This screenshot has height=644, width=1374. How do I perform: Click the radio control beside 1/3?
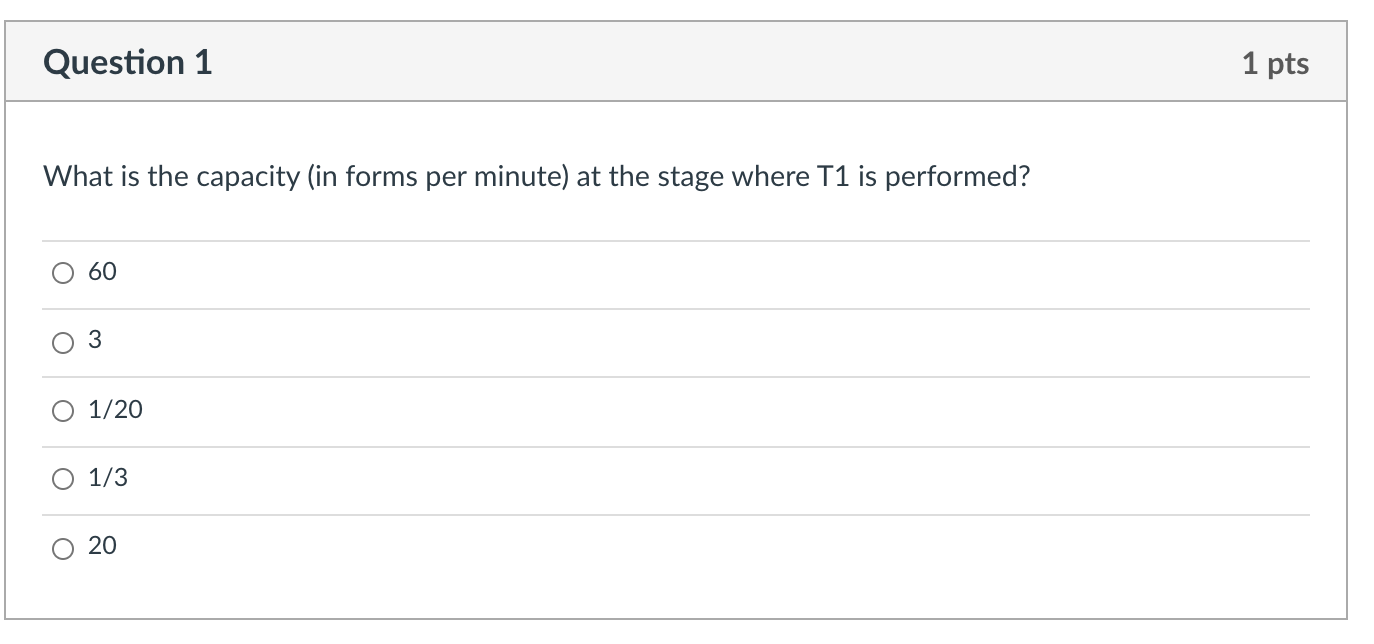click(x=62, y=477)
